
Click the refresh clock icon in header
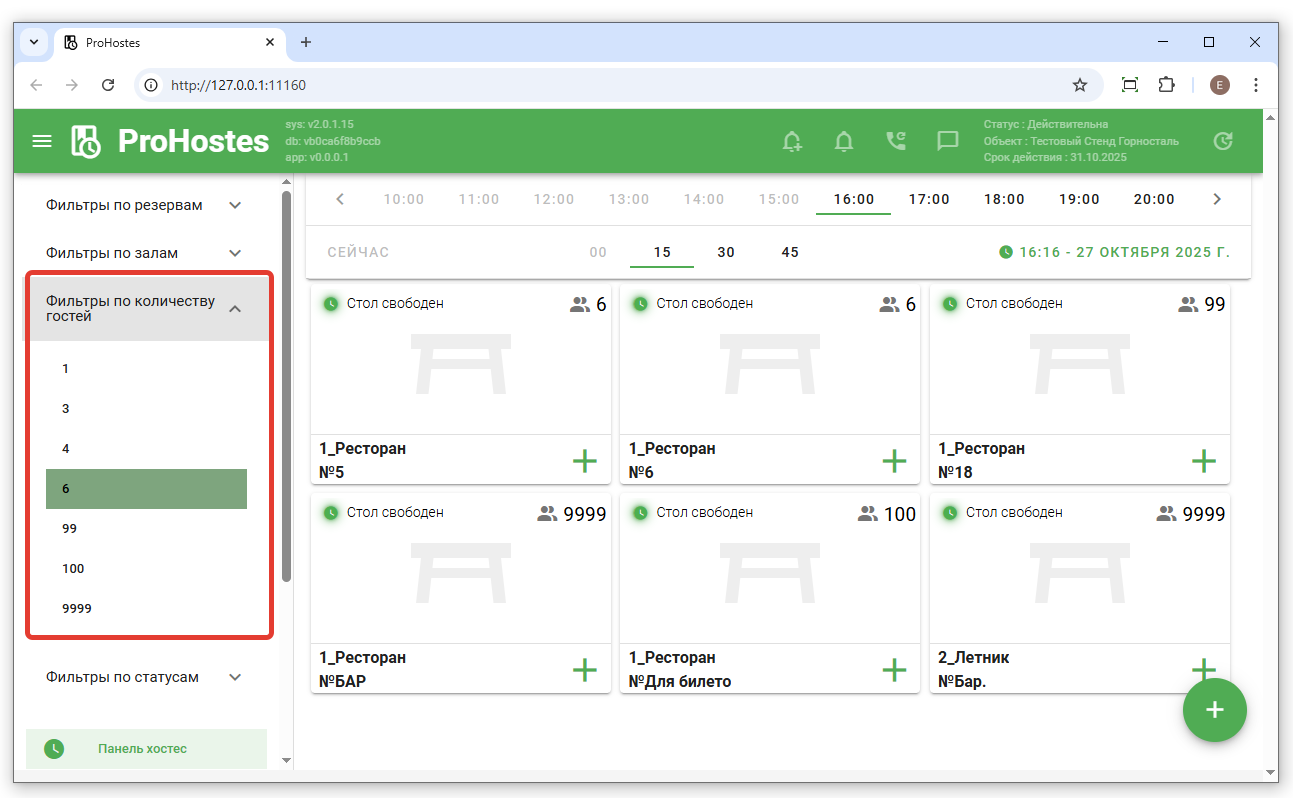(x=1222, y=141)
